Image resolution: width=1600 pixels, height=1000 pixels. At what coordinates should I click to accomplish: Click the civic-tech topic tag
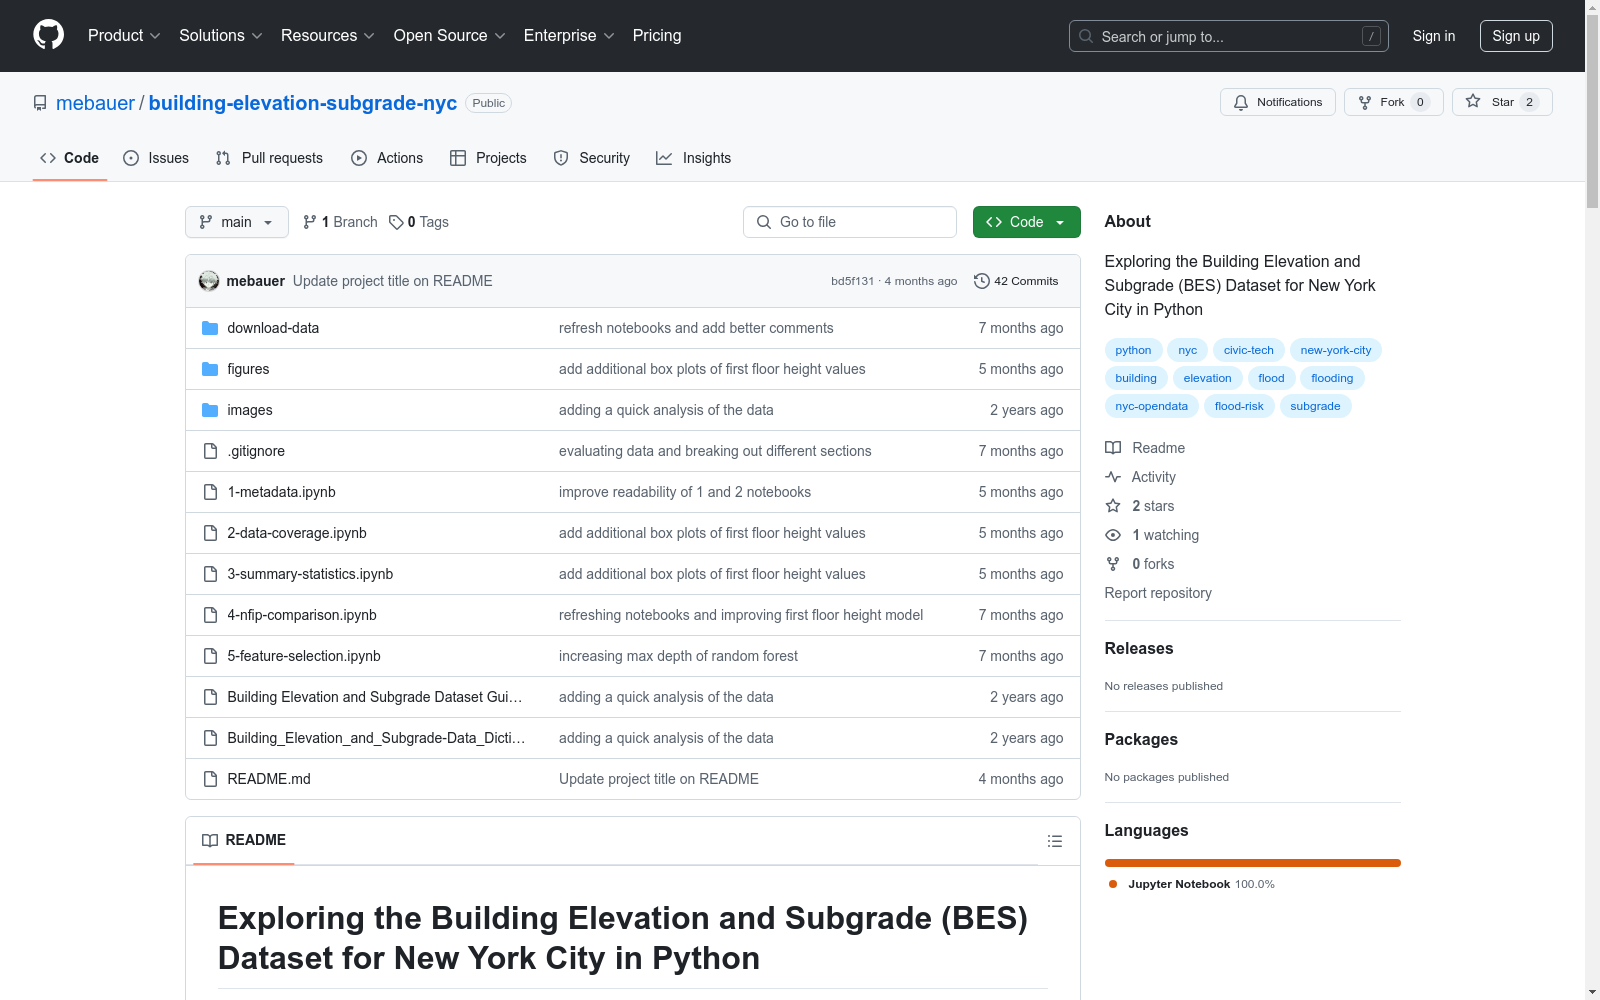coord(1249,350)
